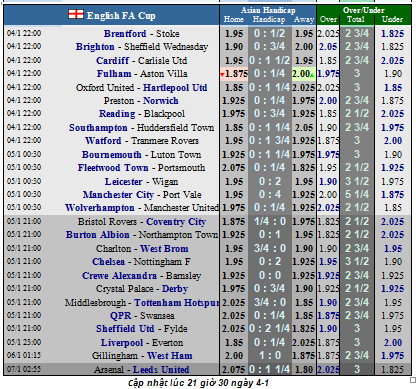Open the Fulham - Aston Villa match
The height and width of the screenshot is (389, 416).
click(x=142, y=74)
